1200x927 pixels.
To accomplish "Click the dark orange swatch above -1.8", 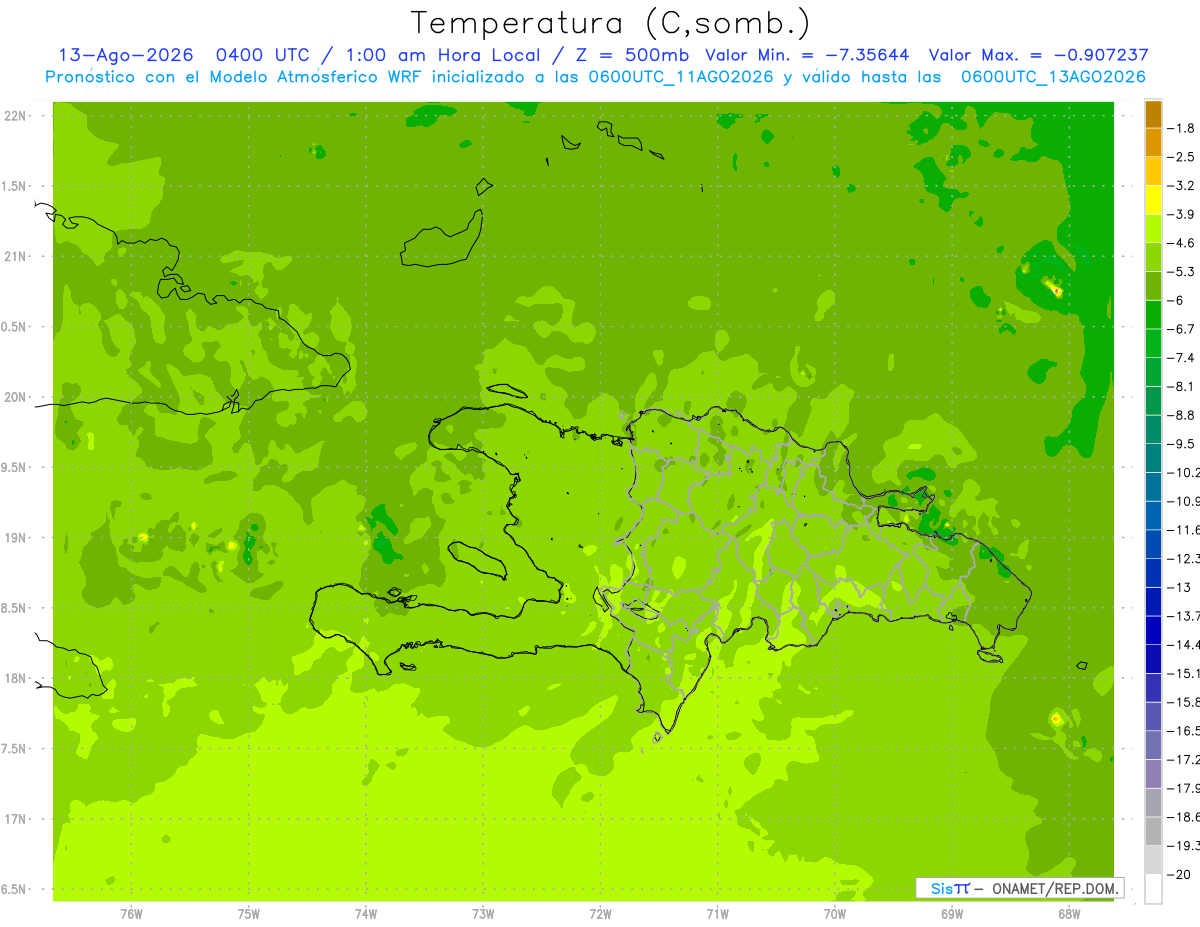I will [1153, 114].
